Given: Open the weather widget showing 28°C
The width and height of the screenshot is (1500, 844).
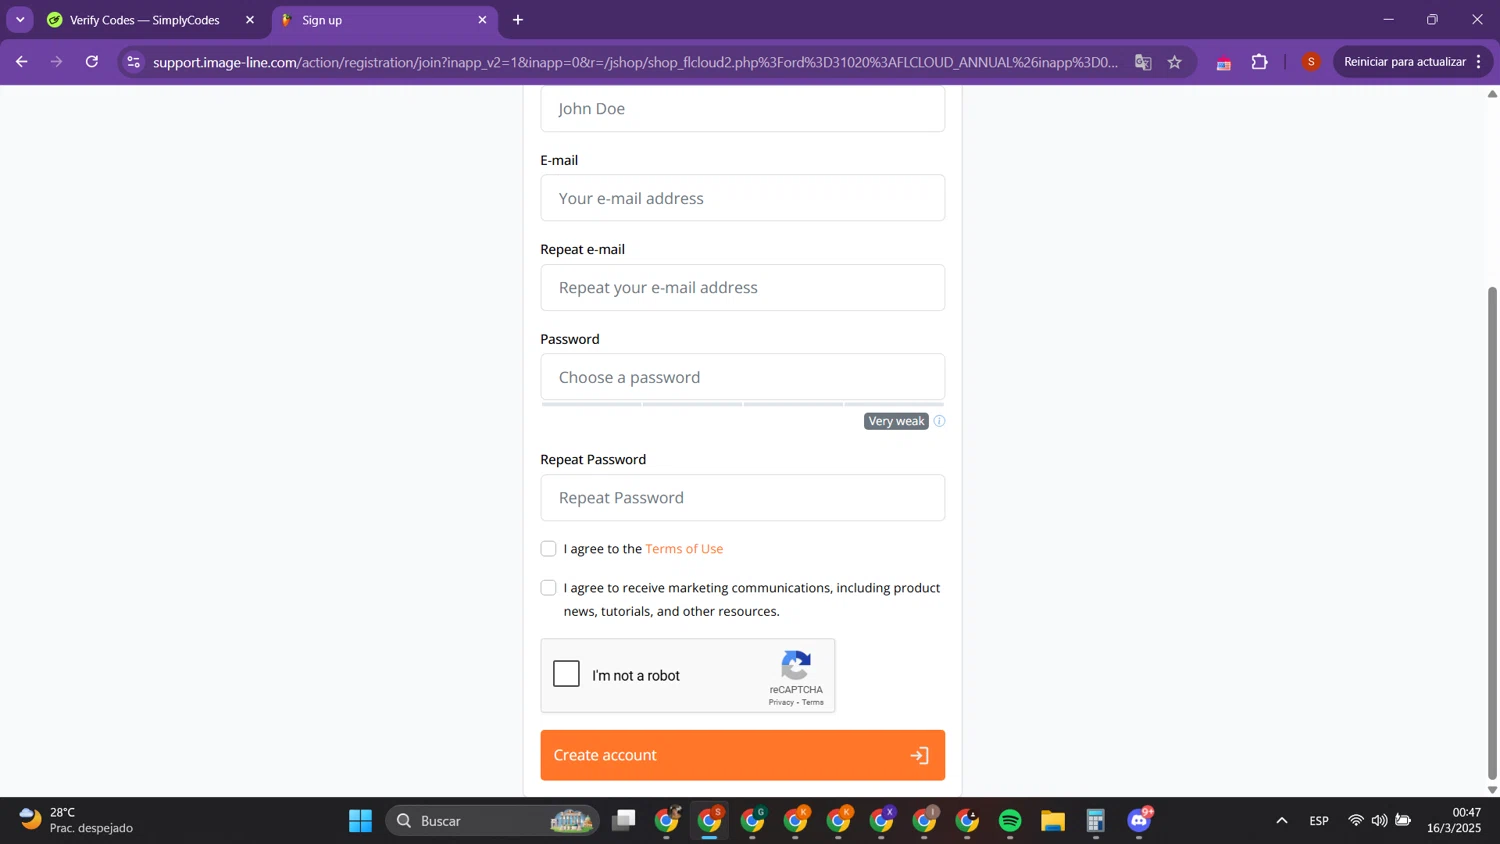Looking at the screenshot, I should (x=75, y=820).
